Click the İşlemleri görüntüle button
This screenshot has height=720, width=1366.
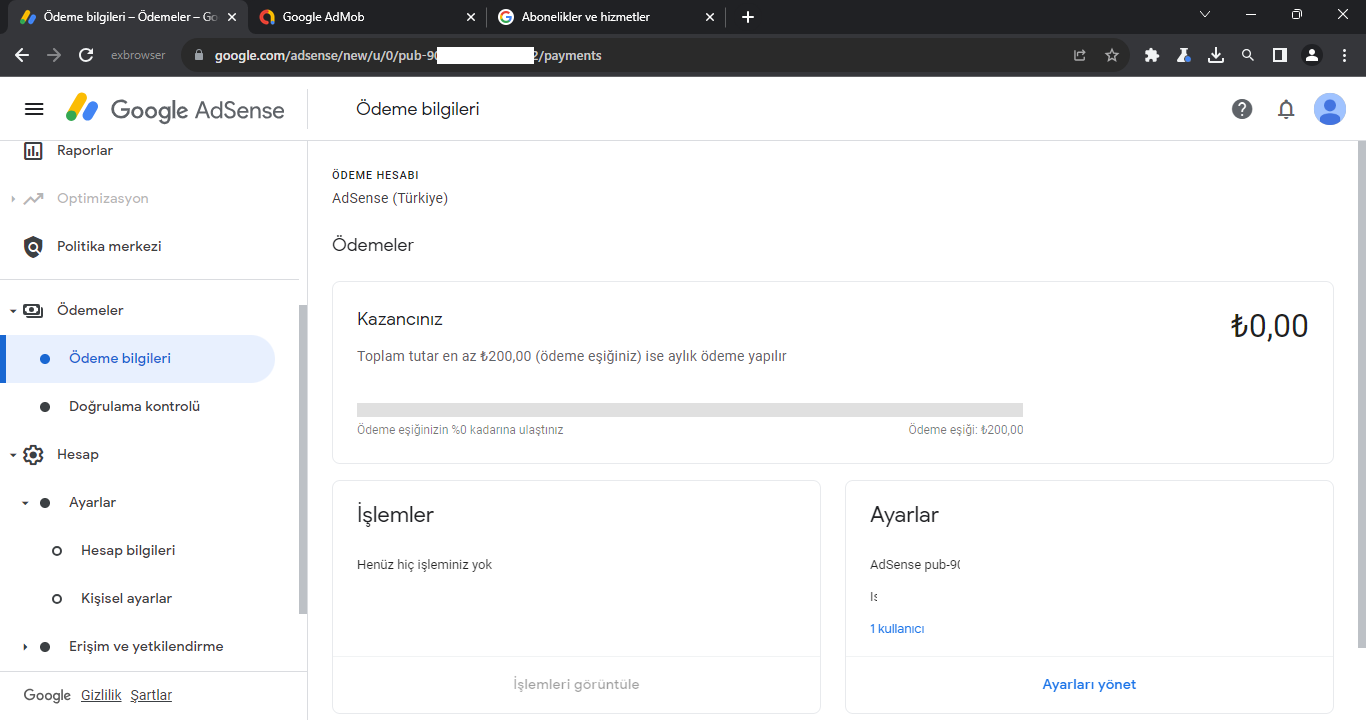576,684
